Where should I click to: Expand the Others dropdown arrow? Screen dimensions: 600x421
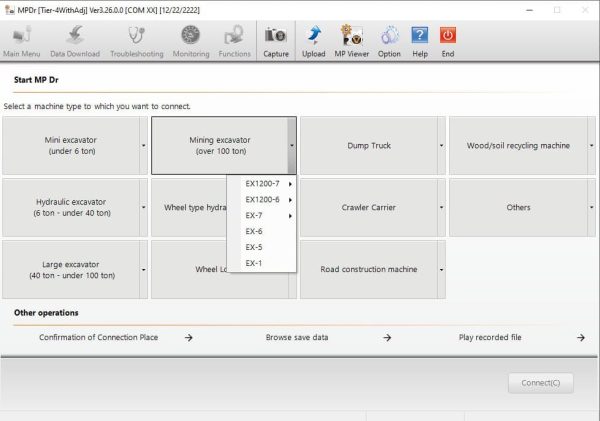592,207
